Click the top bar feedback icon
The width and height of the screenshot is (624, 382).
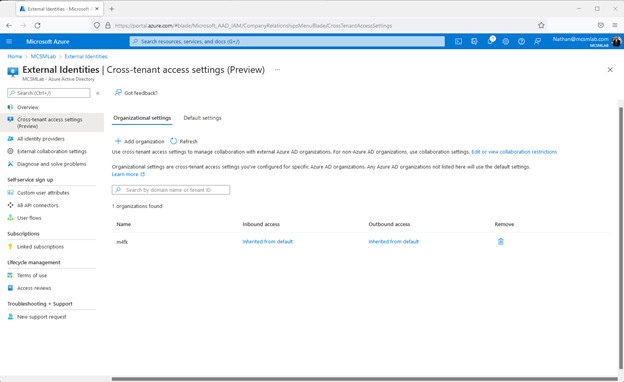(537, 41)
